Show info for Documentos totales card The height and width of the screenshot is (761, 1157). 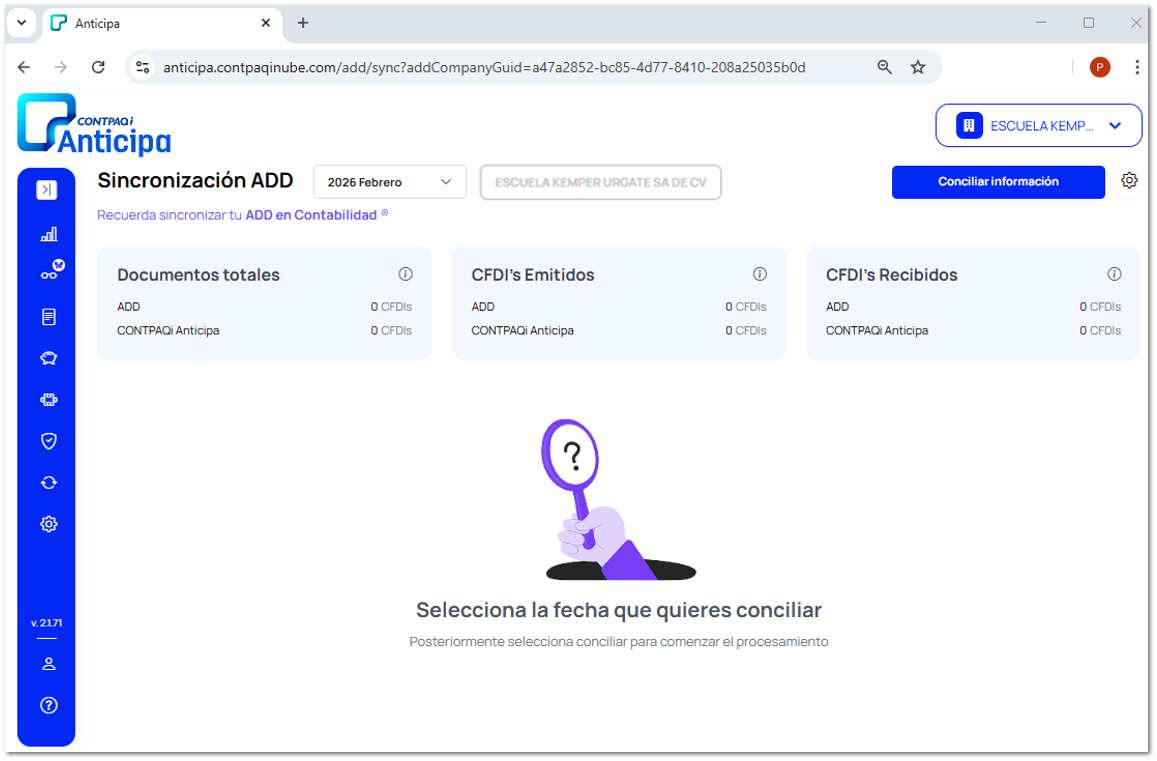[x=405, y=274]
